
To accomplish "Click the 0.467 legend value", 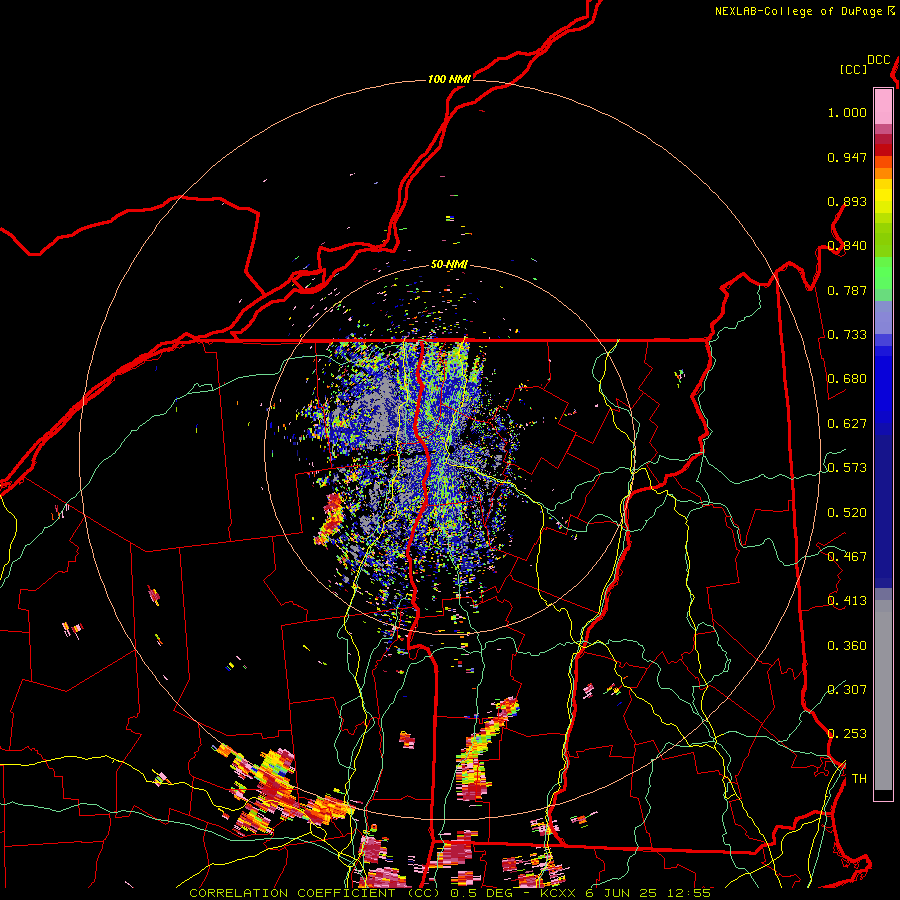I will tap(847, 557).
